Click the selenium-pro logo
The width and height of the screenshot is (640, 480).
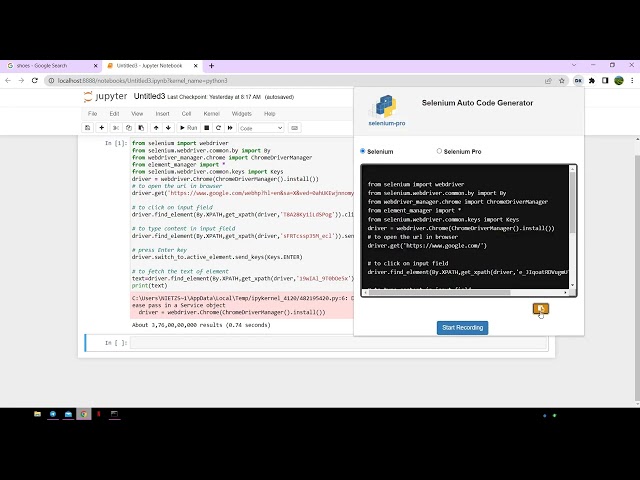[387, 110]
